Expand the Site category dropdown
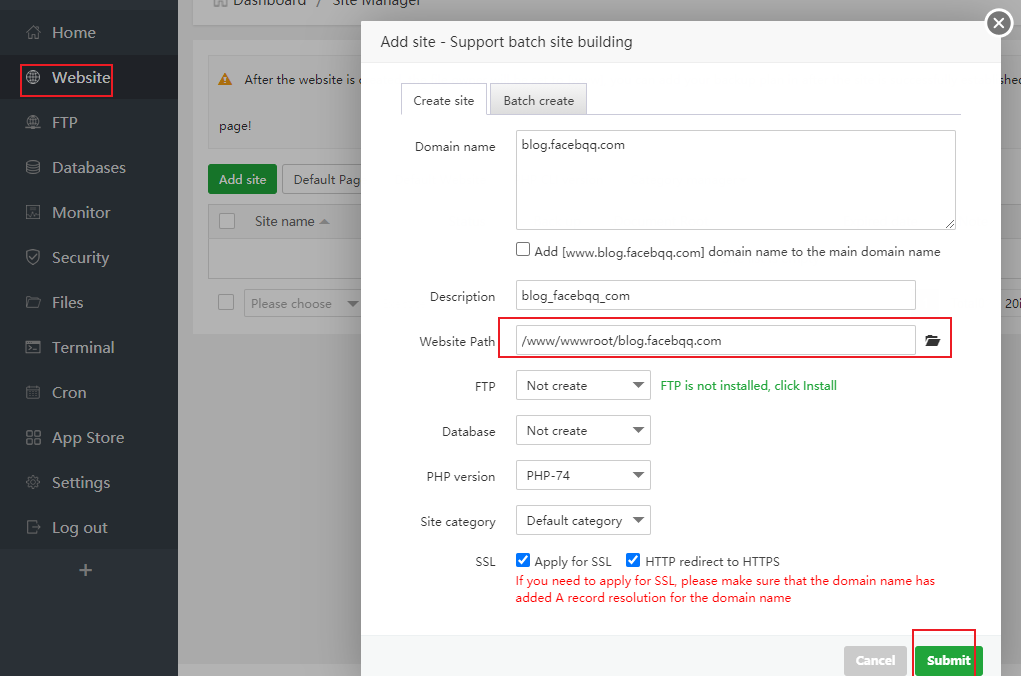 (583, 521)
